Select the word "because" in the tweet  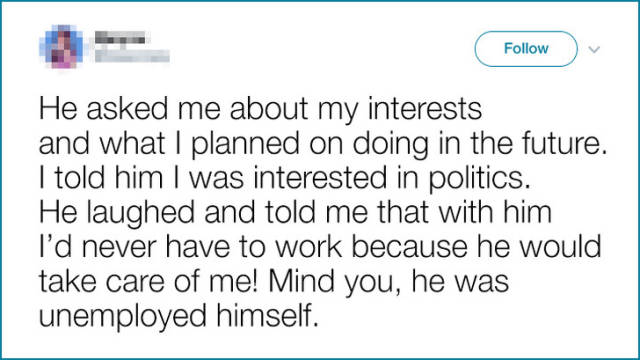click(x=409, y=247)
